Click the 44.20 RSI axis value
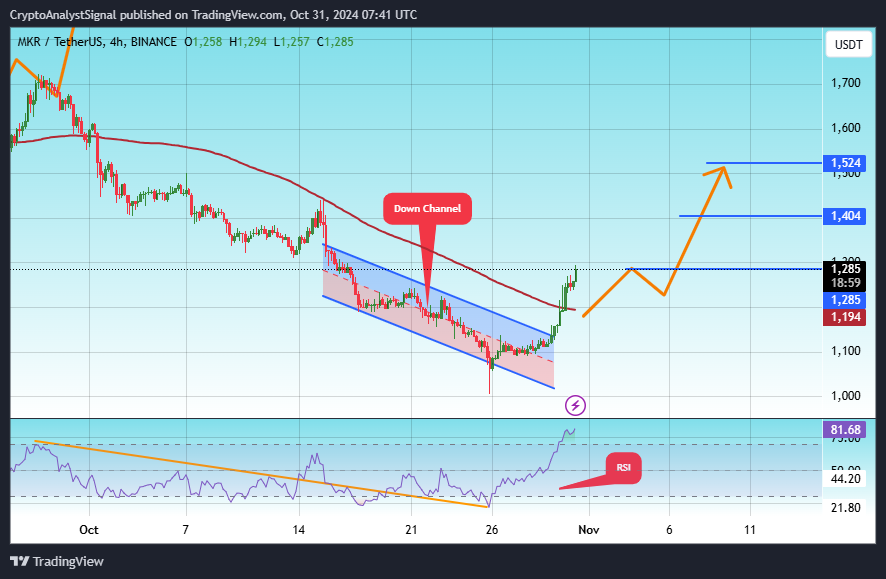The height and width of the screenshot is (579, 886). coord(846,479)
